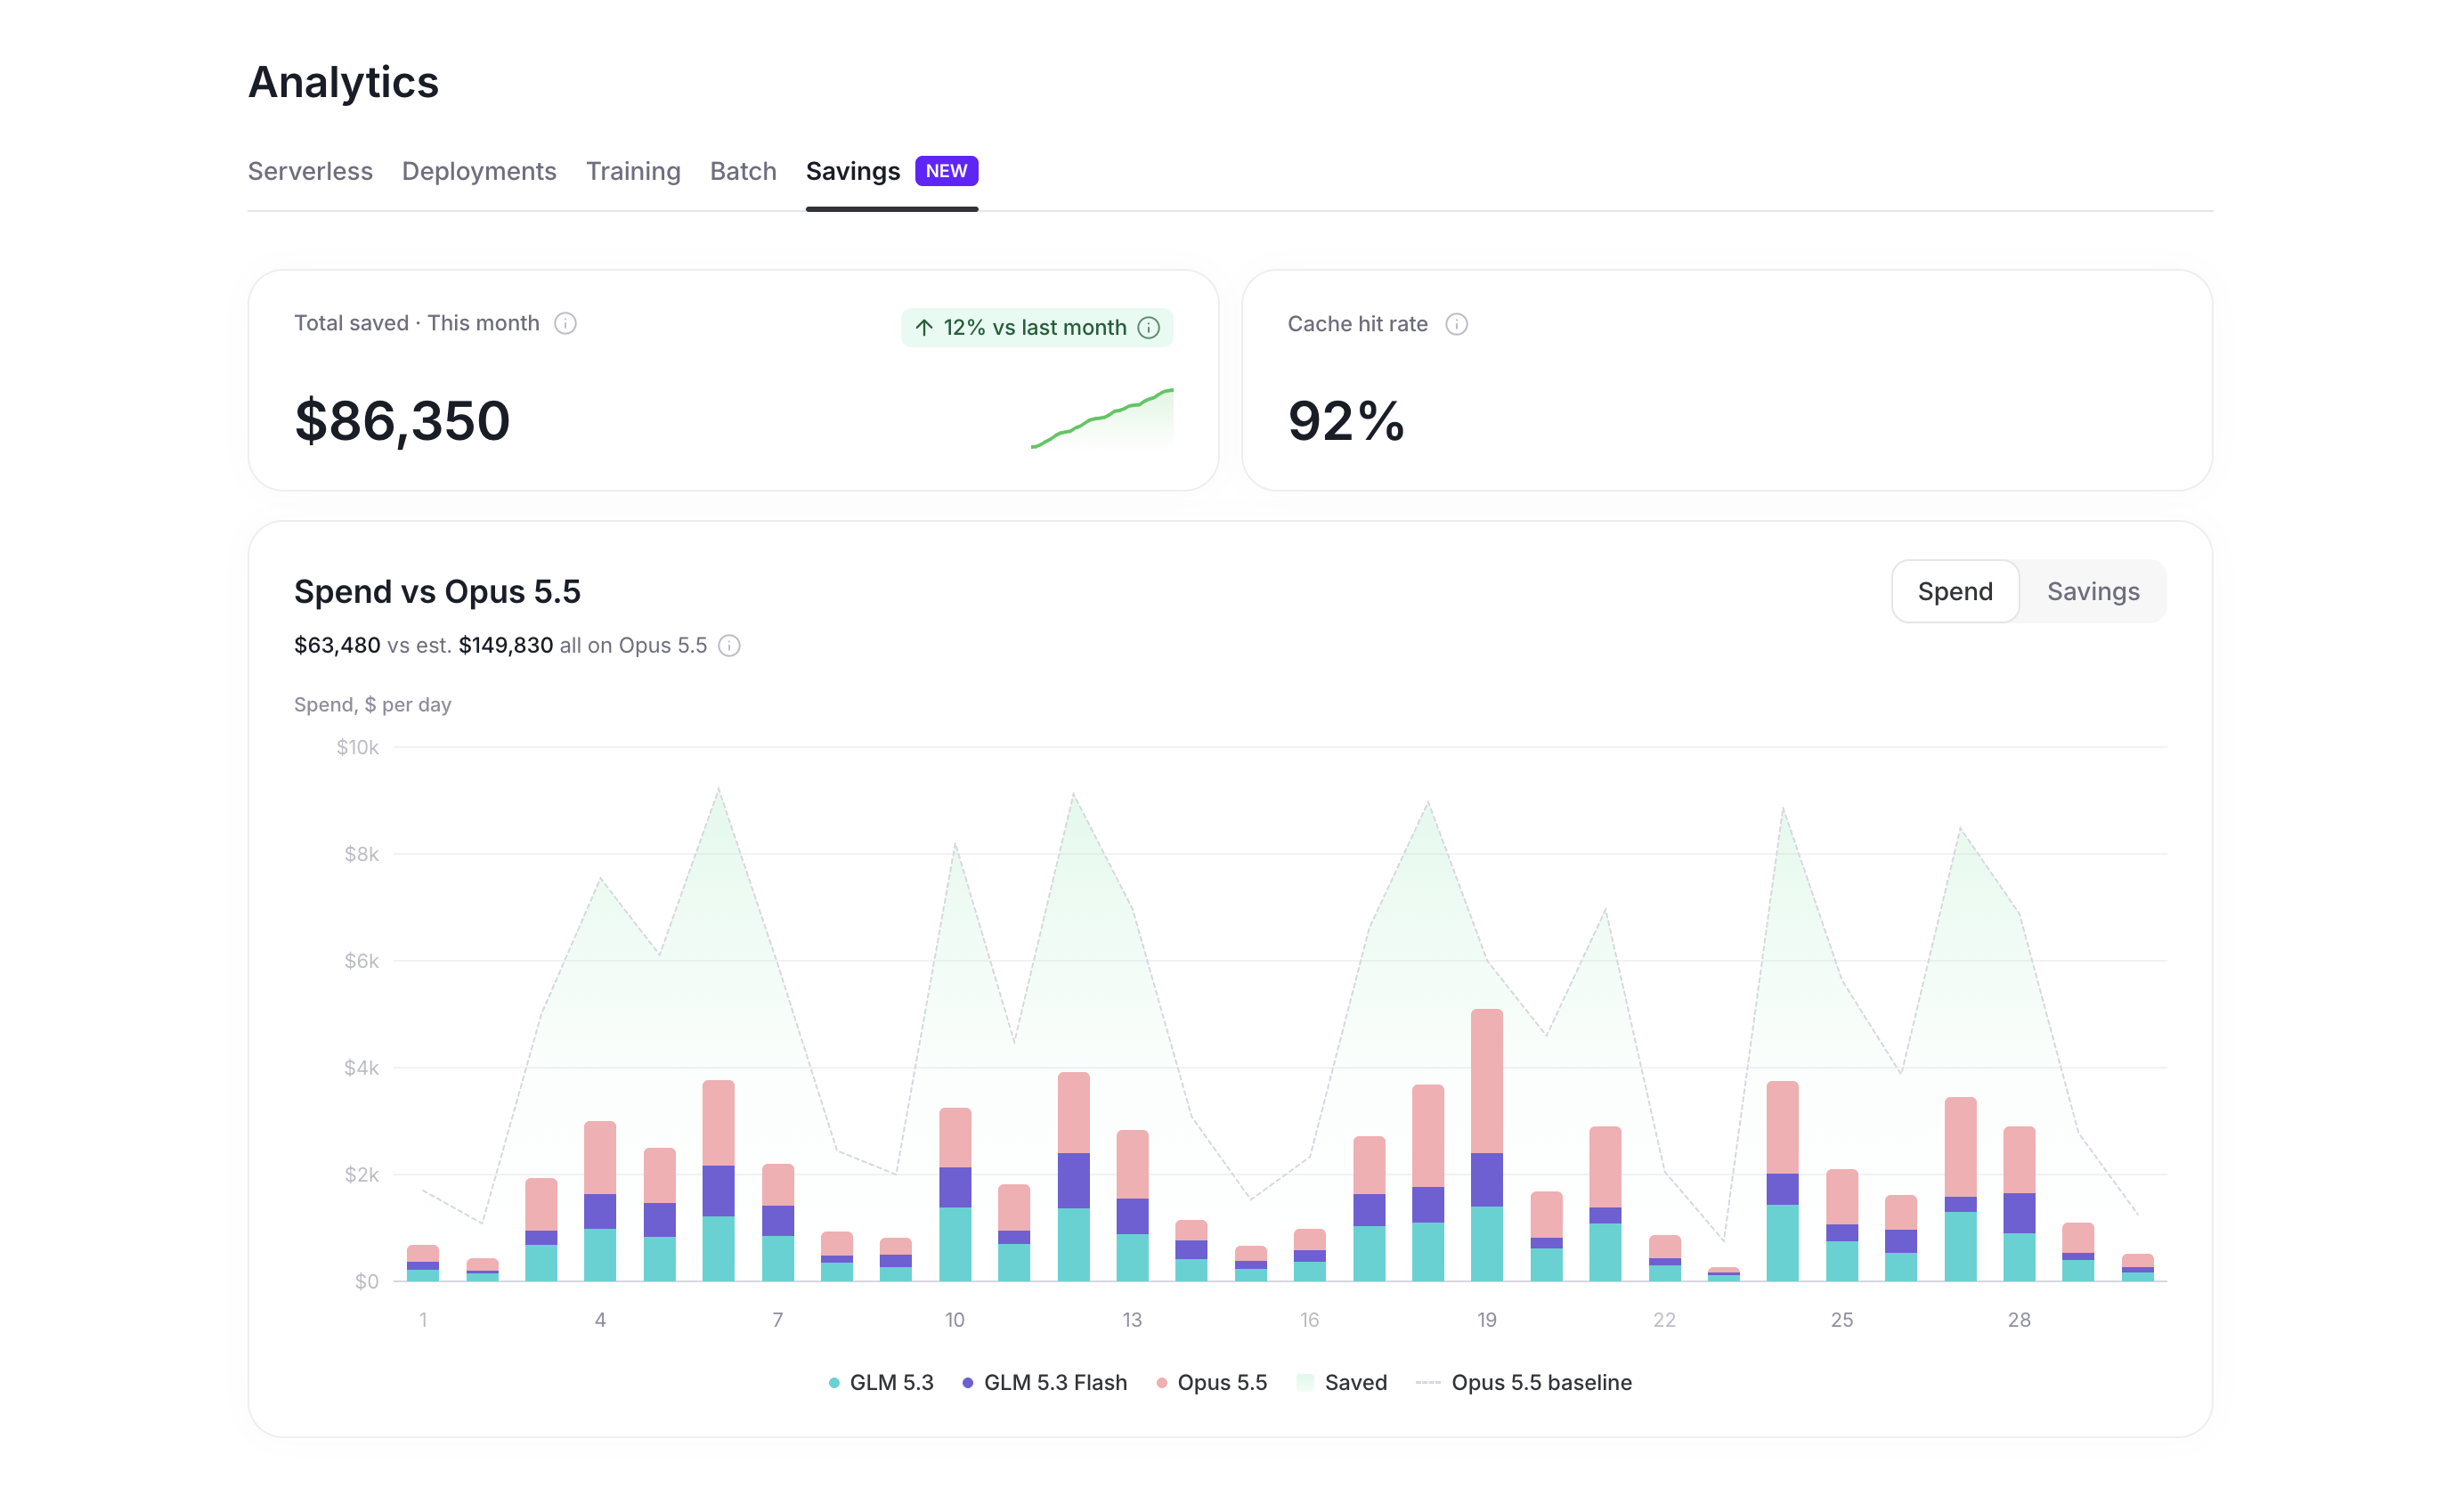Click the 12% vs last month badge text
This screenshot has height=1512, width=2463.
[1034, 328]
